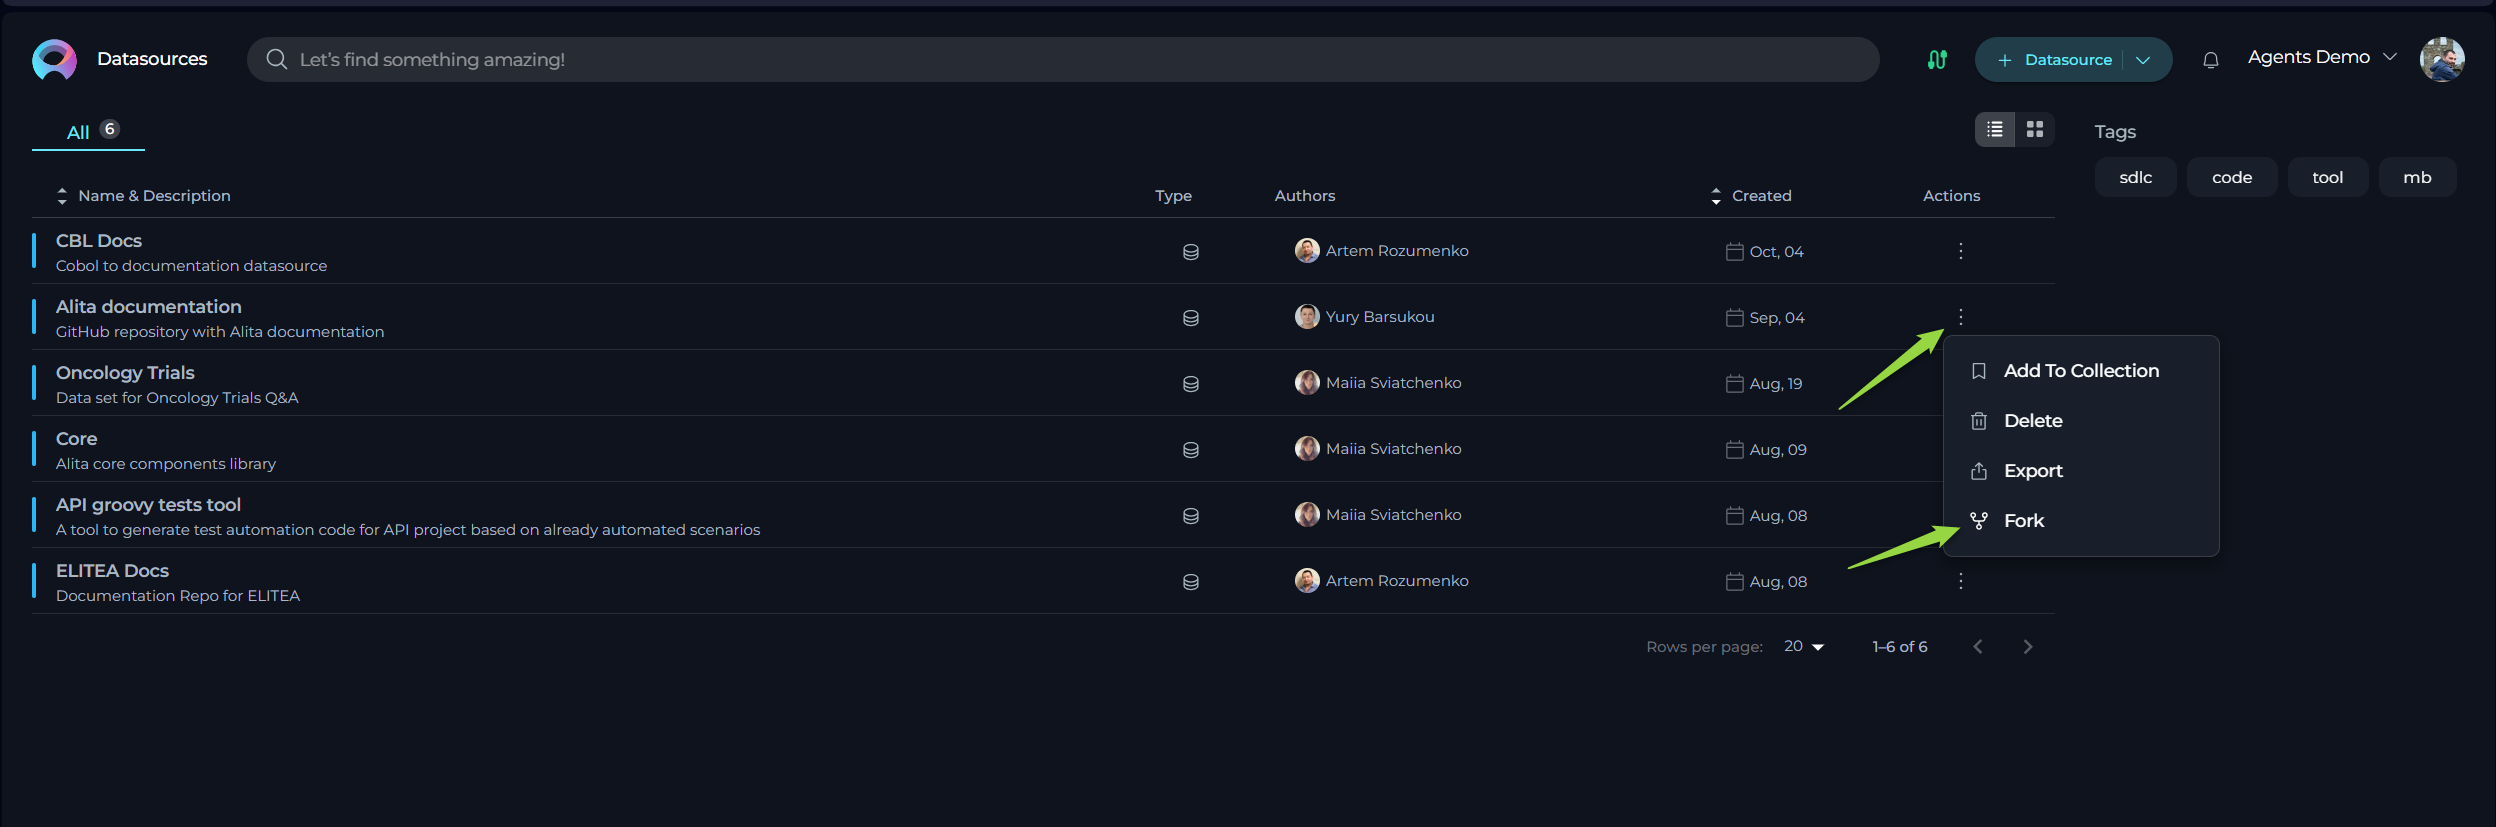Switch to grid card view
Screen dimensions: 2496x827
(x=2035, y=130)
